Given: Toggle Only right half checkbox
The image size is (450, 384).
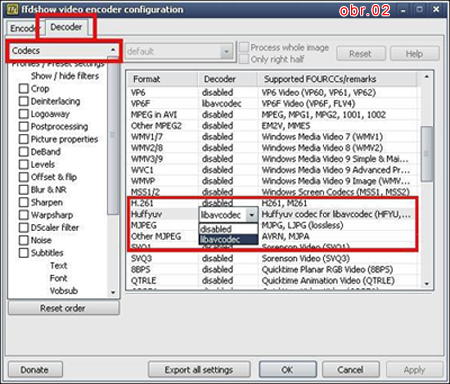Looking at the screenshot, I should click(244, 59).
